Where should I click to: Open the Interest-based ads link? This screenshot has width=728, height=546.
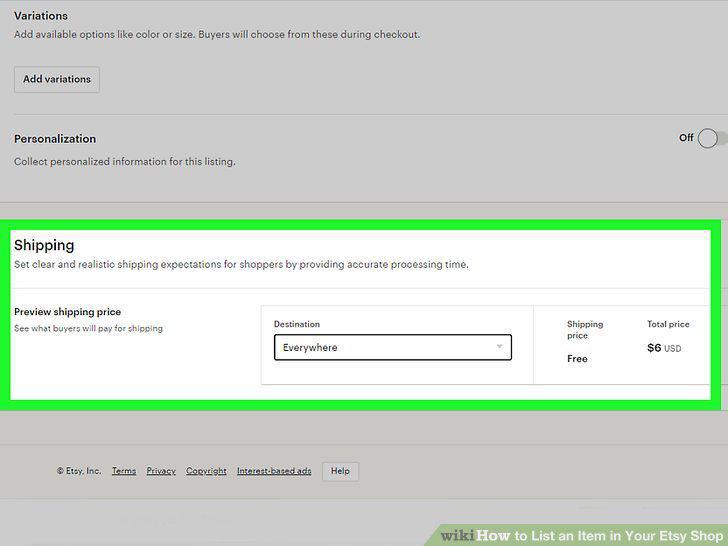274,471
